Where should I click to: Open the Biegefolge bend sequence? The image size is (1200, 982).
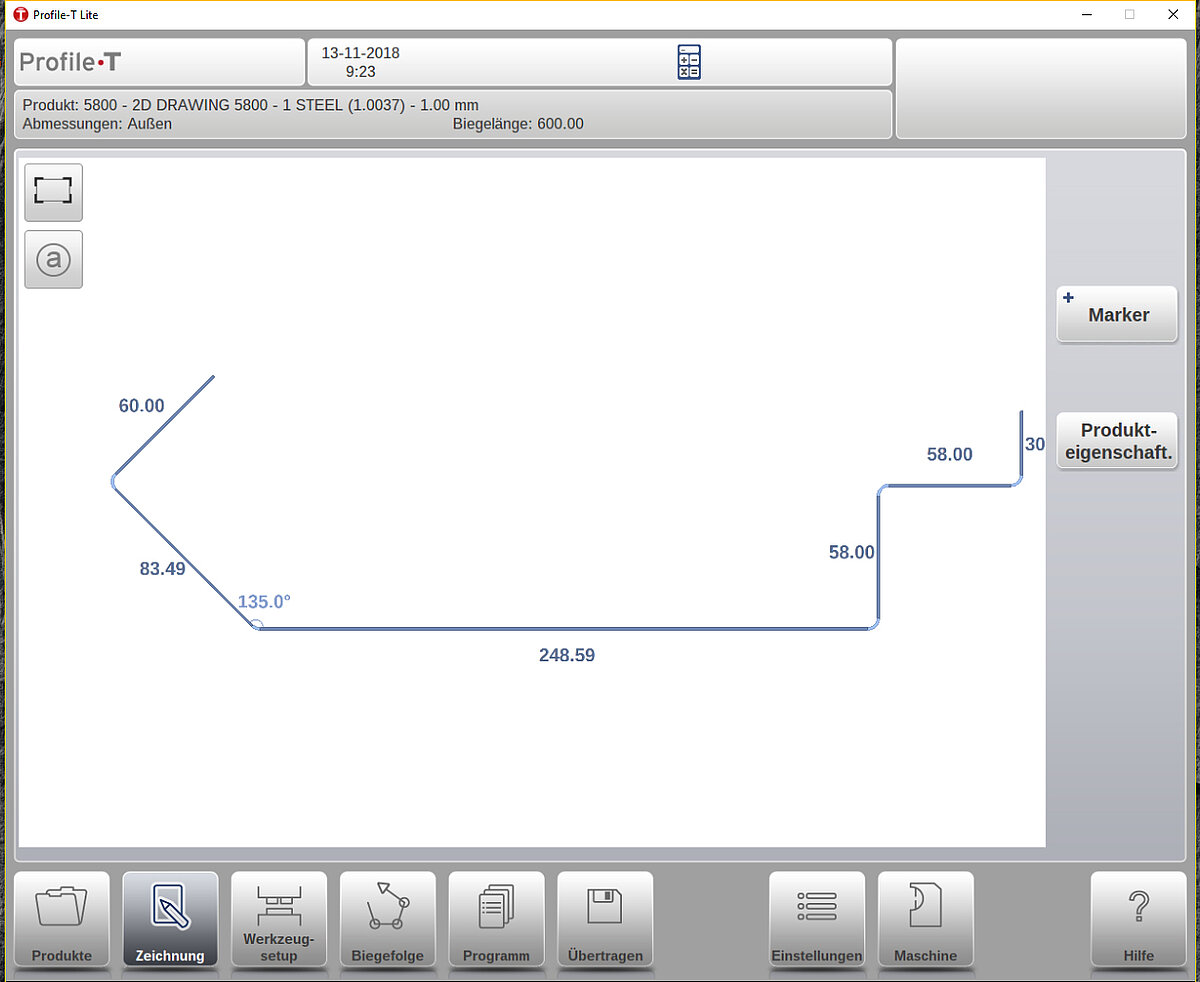pos(387,920)
